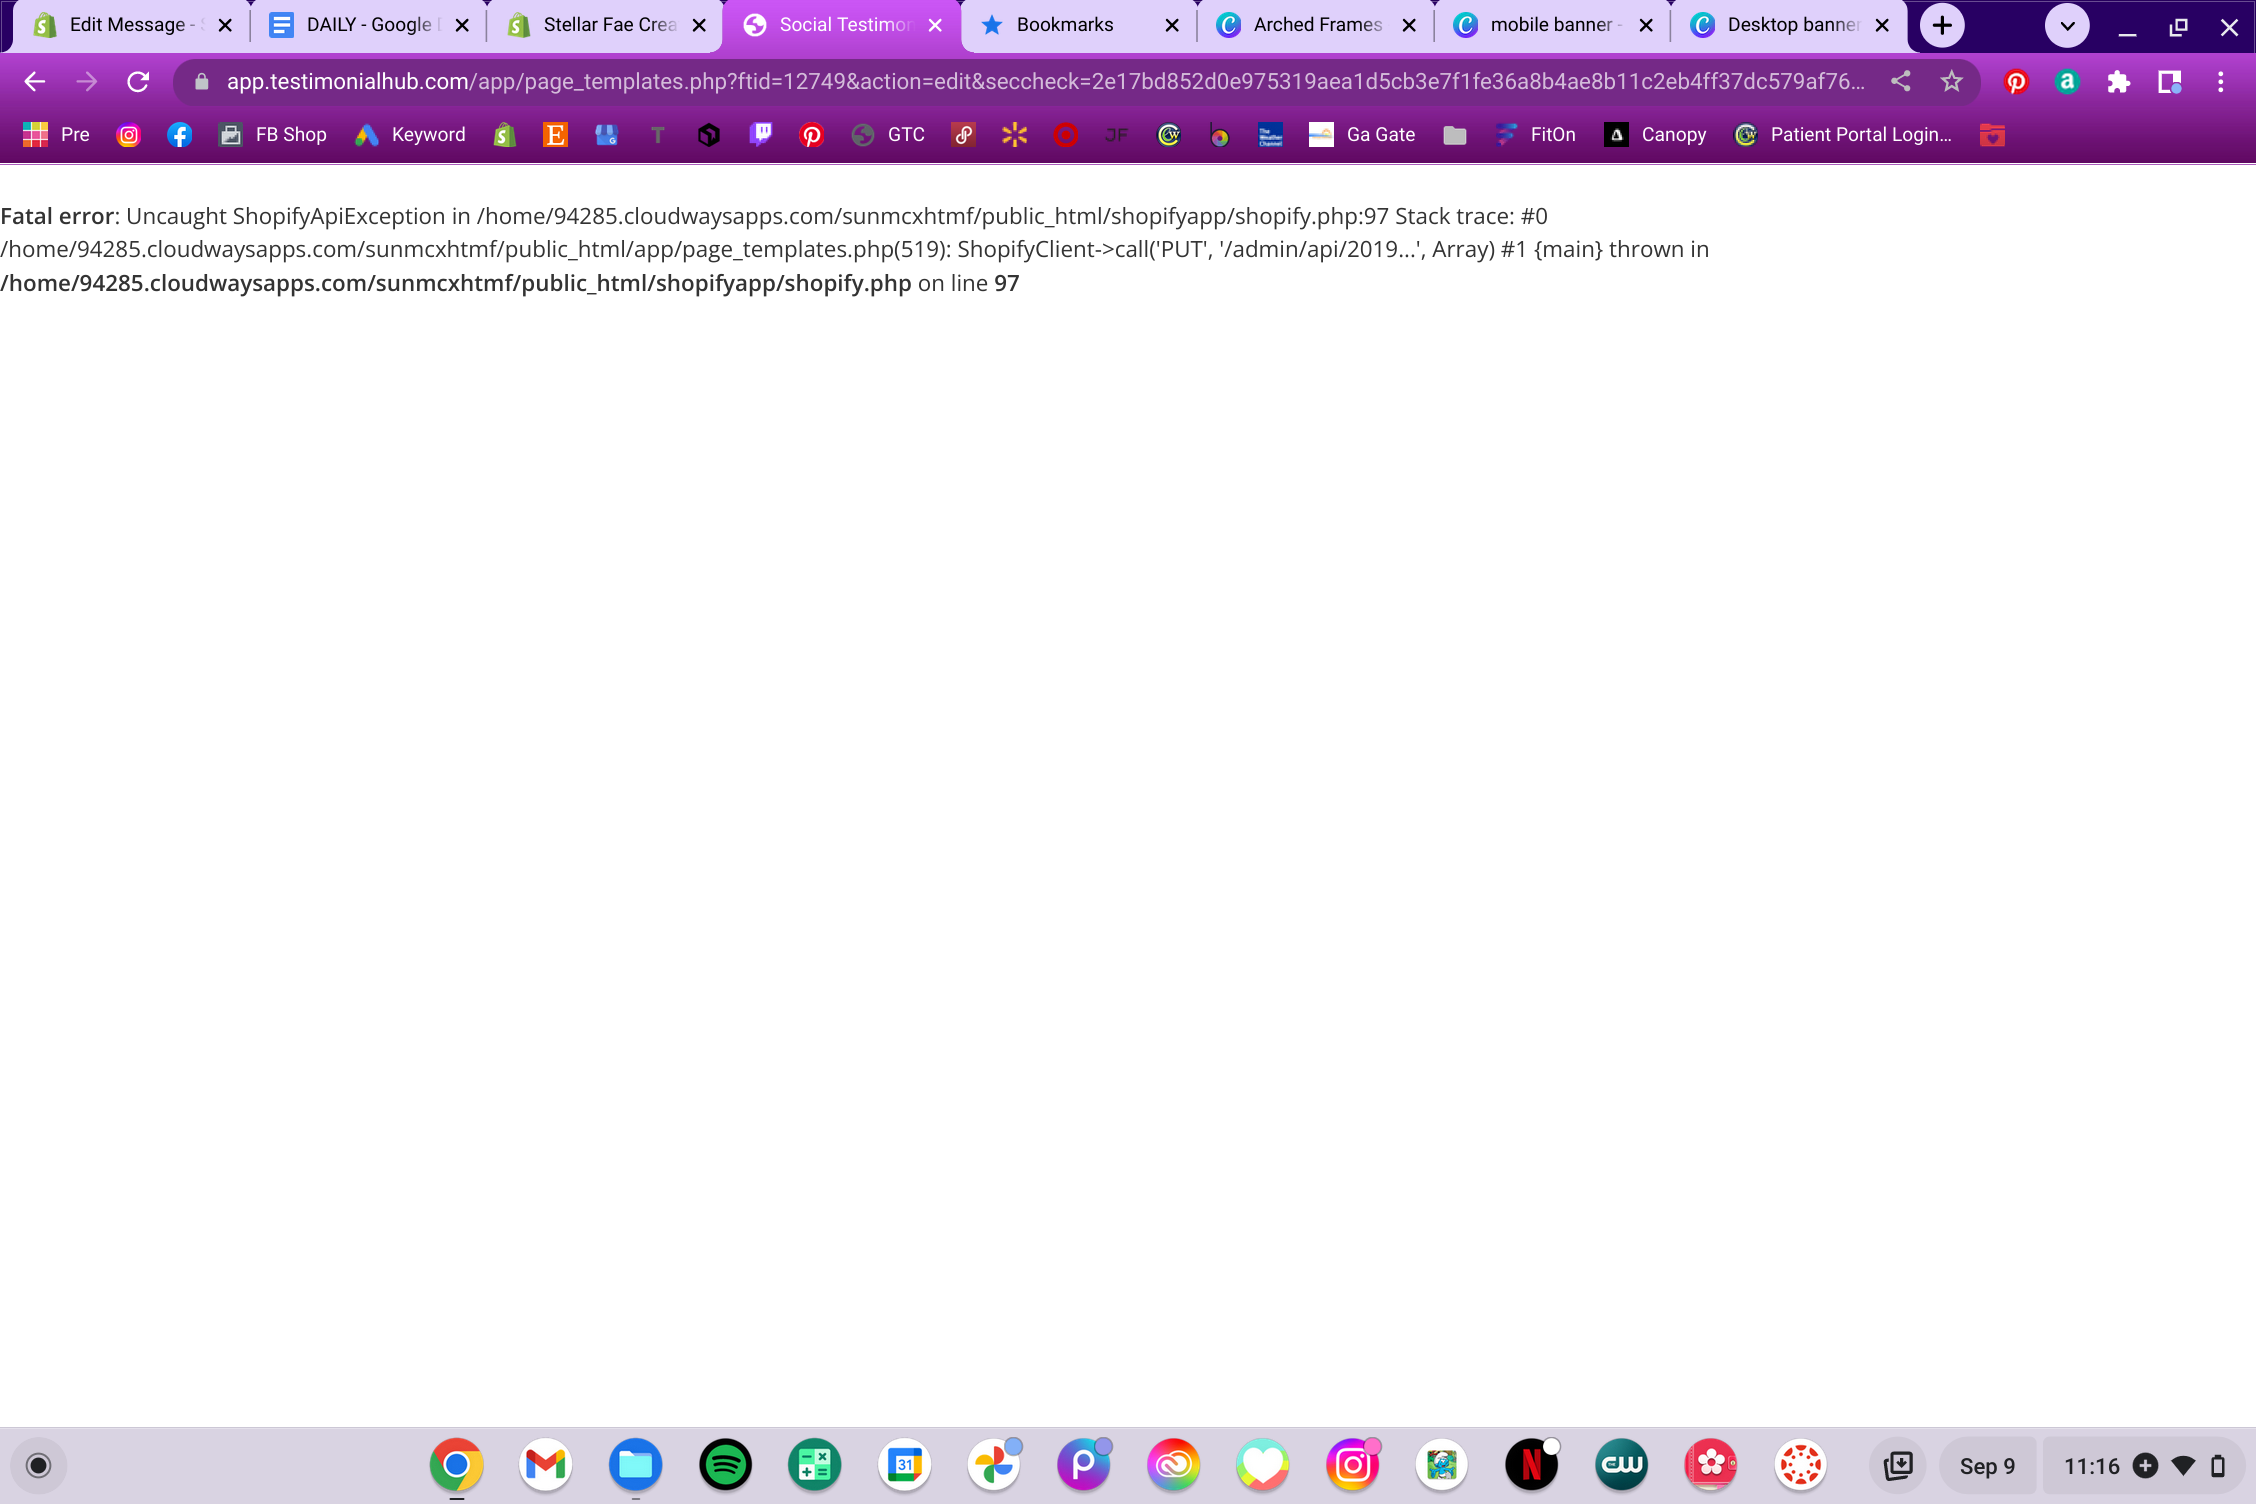Launch Spotify from the shelf
This screenshot has width=2256, height=1504.
click(725, 1465)
